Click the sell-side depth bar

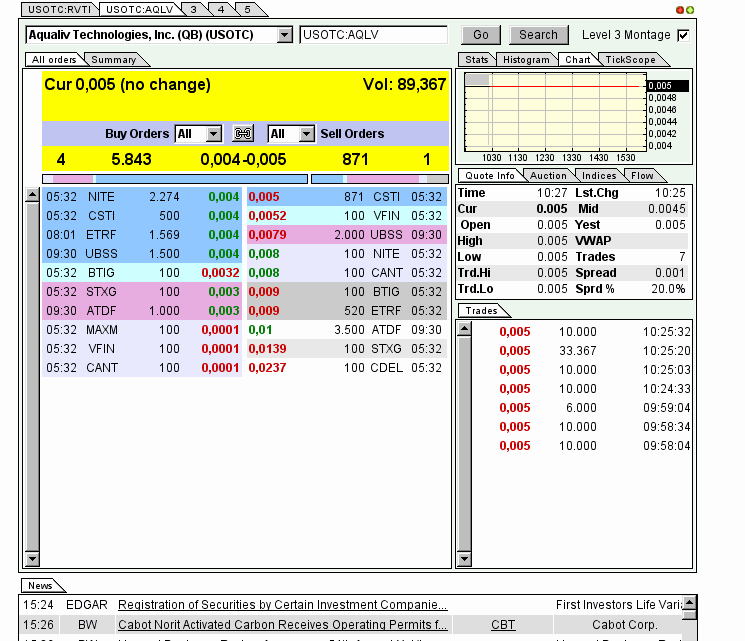pyautogui.click(x=380, y=179)
